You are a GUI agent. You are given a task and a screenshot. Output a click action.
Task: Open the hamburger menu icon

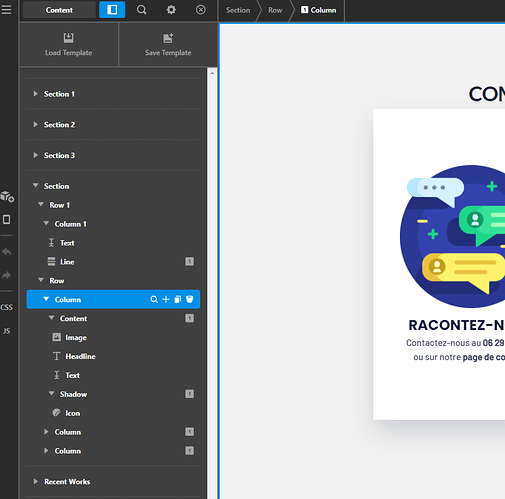[6, 9]
